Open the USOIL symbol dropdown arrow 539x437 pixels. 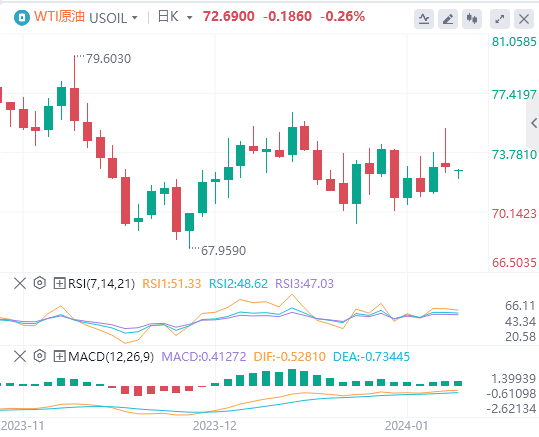135,18
